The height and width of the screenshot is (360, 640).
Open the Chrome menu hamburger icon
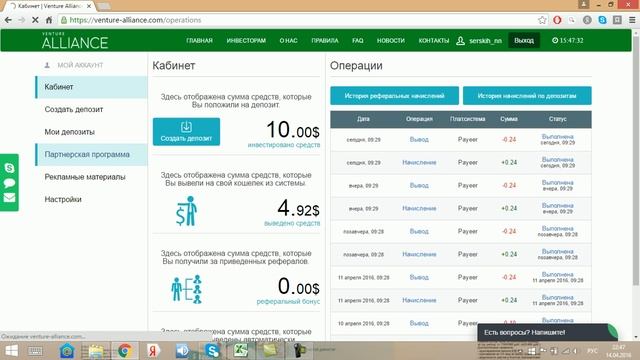point(632,20)
